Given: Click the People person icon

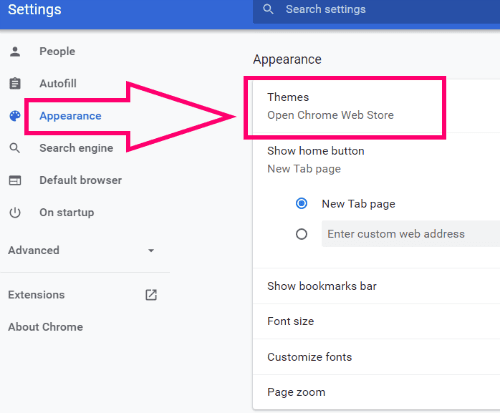Looking at the screenshot, I should coord(15,52).
